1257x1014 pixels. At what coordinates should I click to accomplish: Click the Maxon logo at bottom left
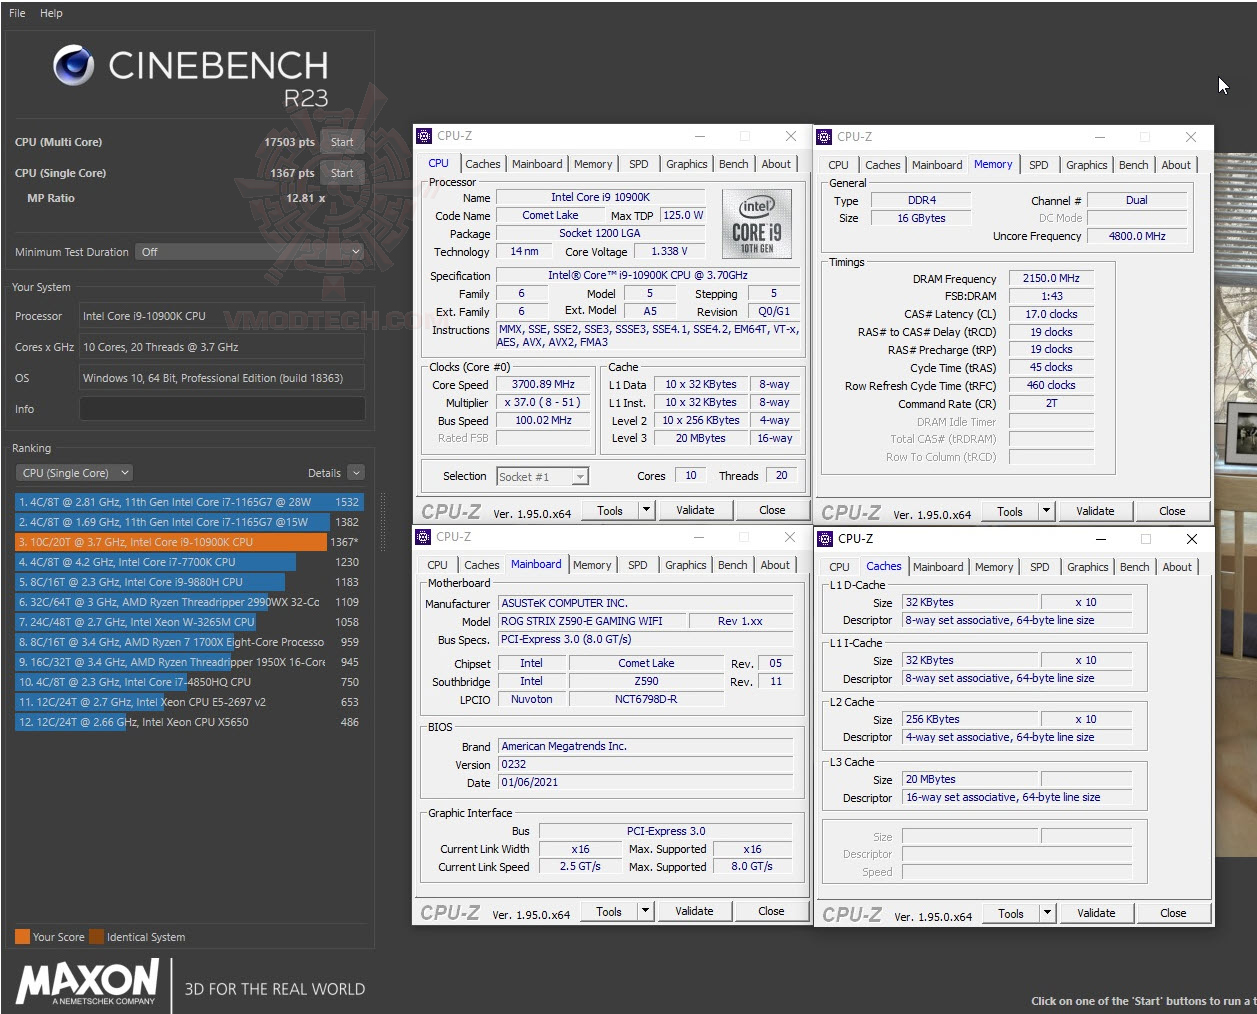pos(87,981)
